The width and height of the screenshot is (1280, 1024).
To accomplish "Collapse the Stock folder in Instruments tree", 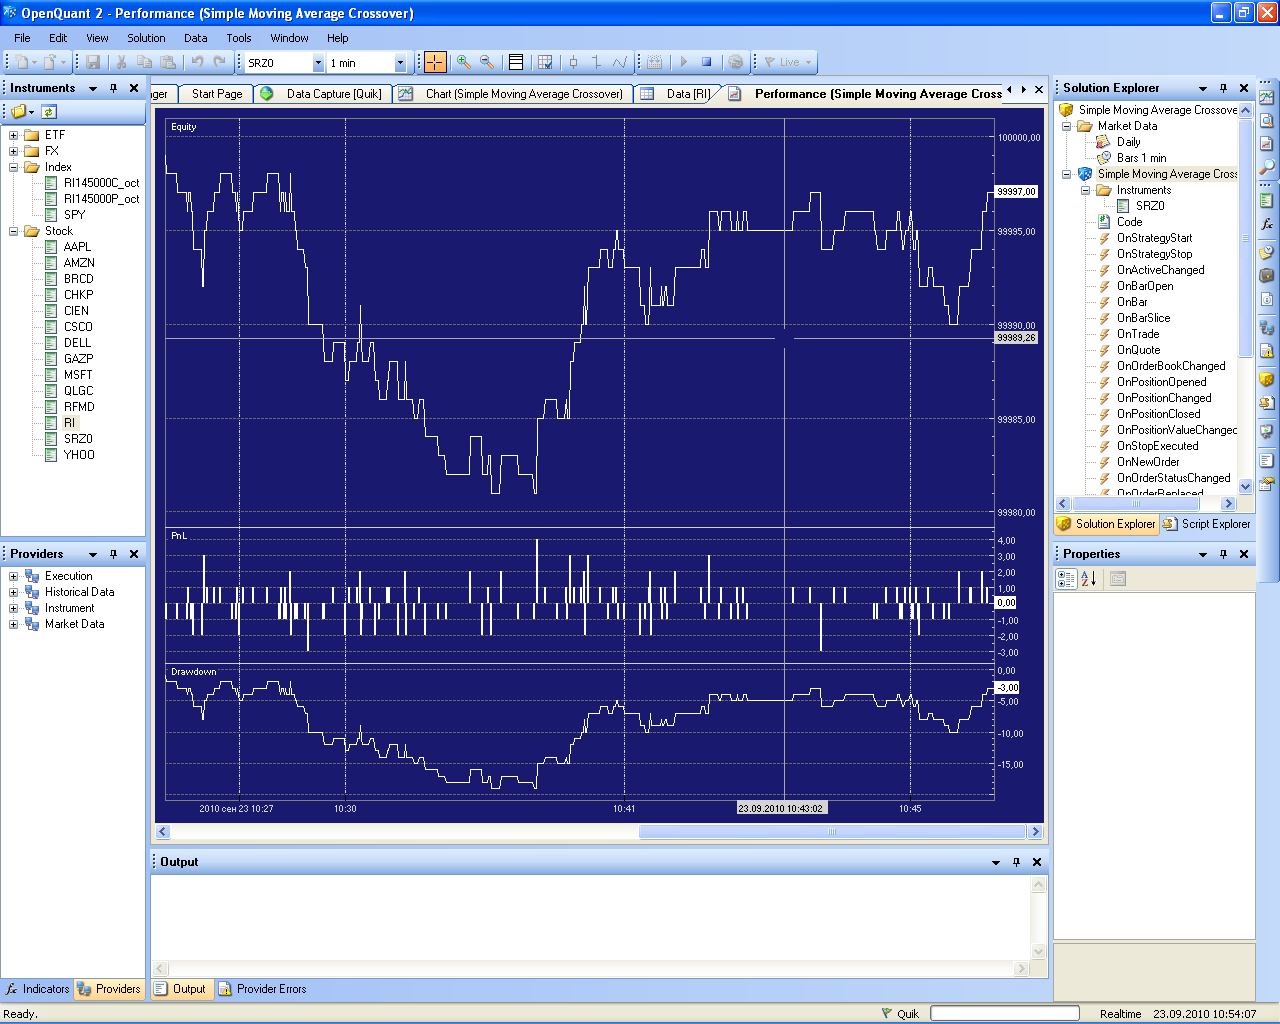I will [x=14, y=231].
